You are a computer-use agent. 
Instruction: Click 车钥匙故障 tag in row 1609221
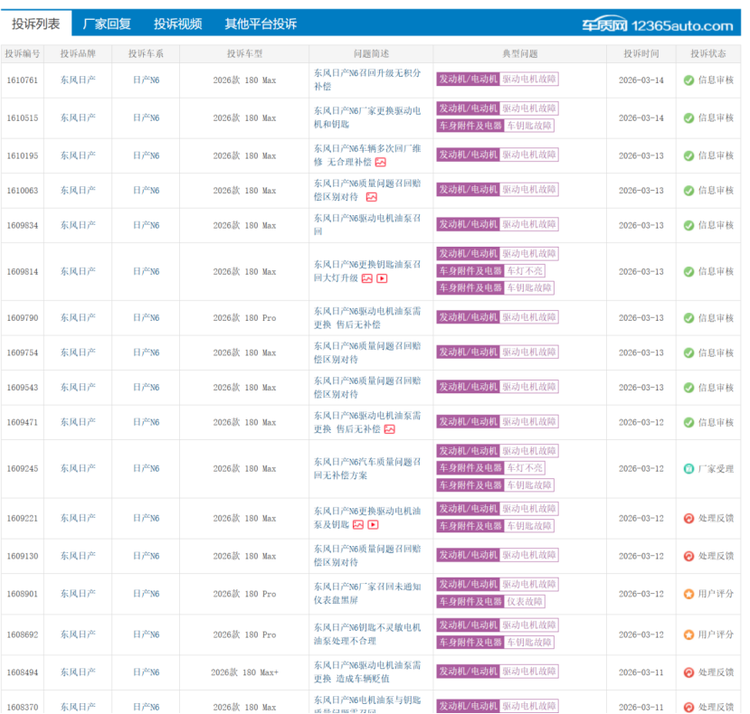coord(529,526)
